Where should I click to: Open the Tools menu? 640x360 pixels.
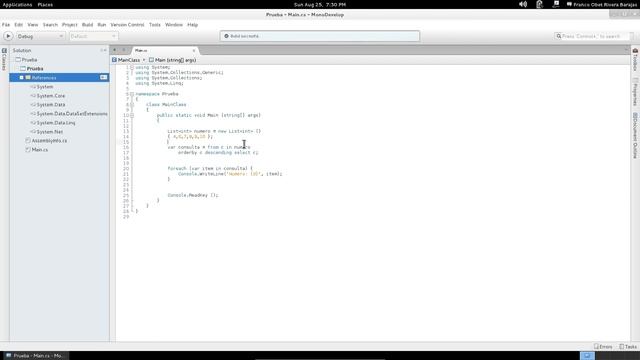click(x=155, y=25)
